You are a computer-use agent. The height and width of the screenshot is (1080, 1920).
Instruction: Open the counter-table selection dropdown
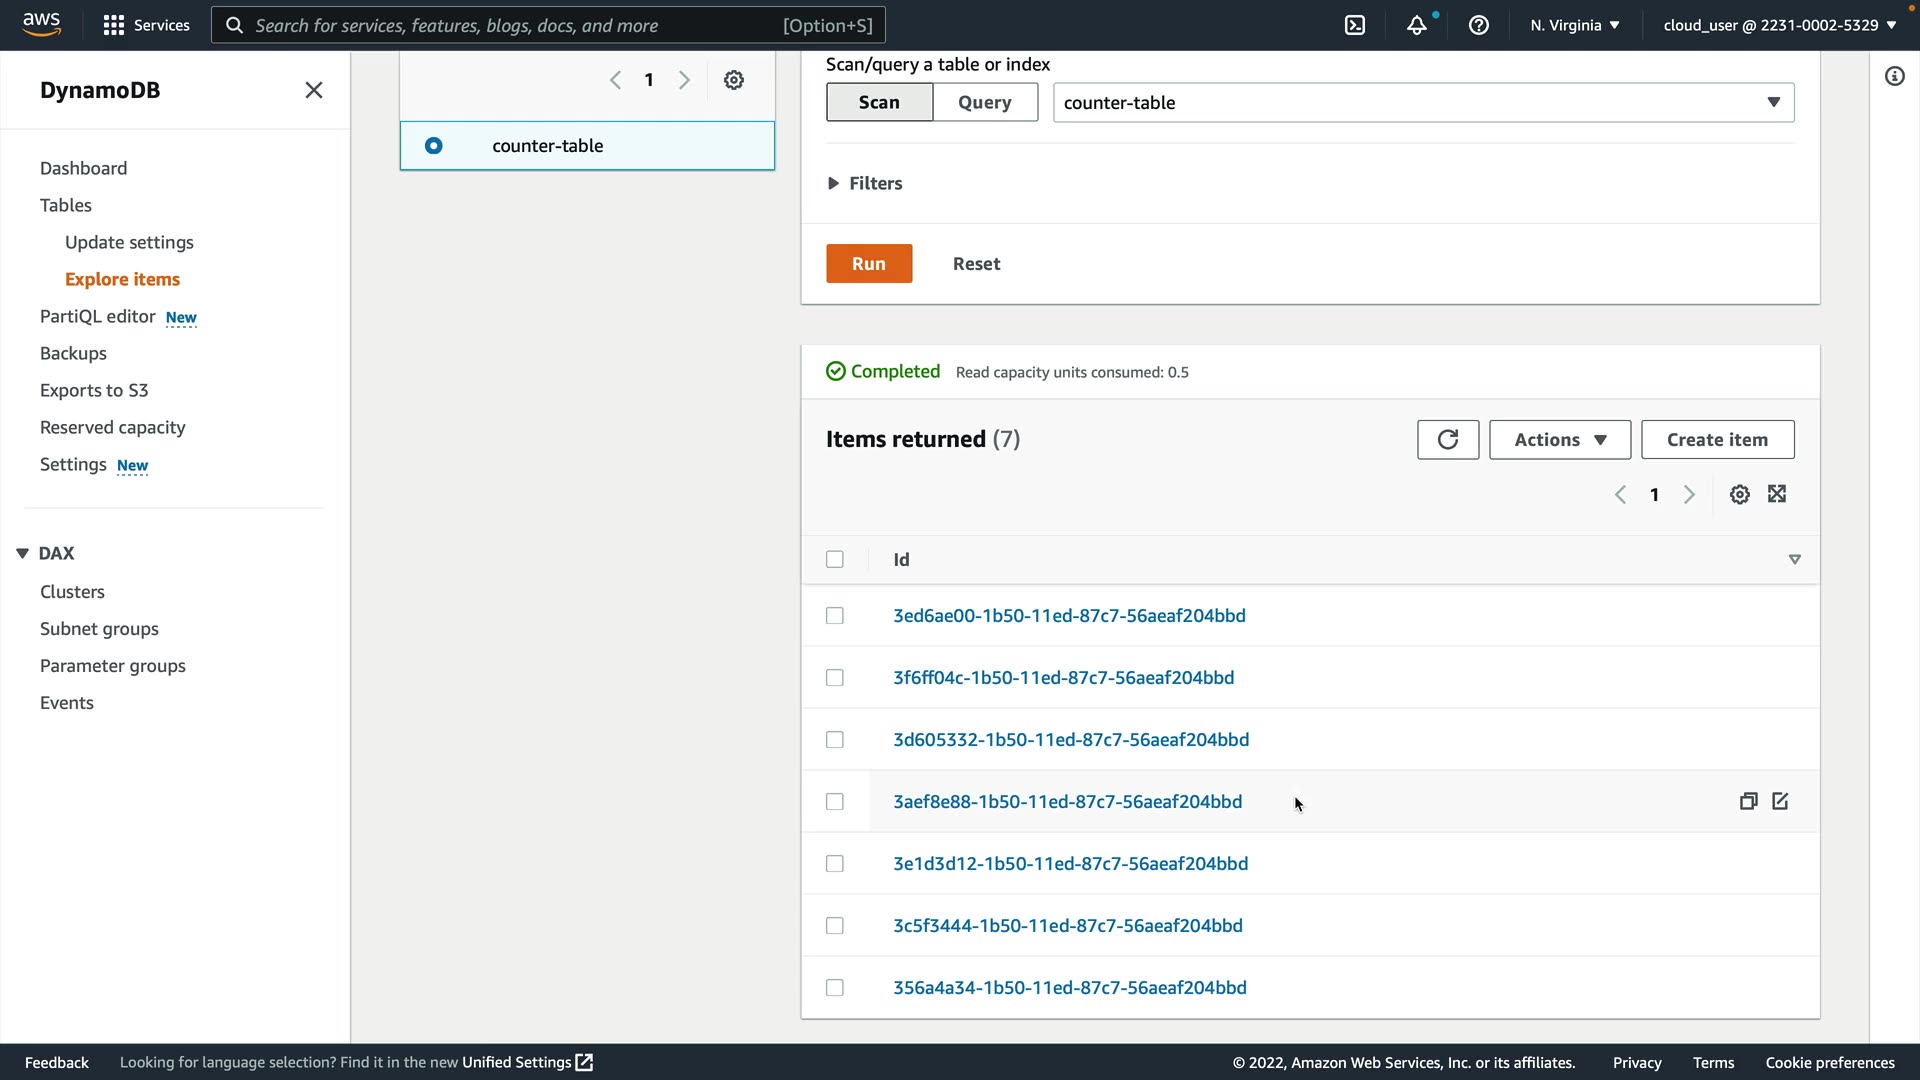[x=1423, y=103]
